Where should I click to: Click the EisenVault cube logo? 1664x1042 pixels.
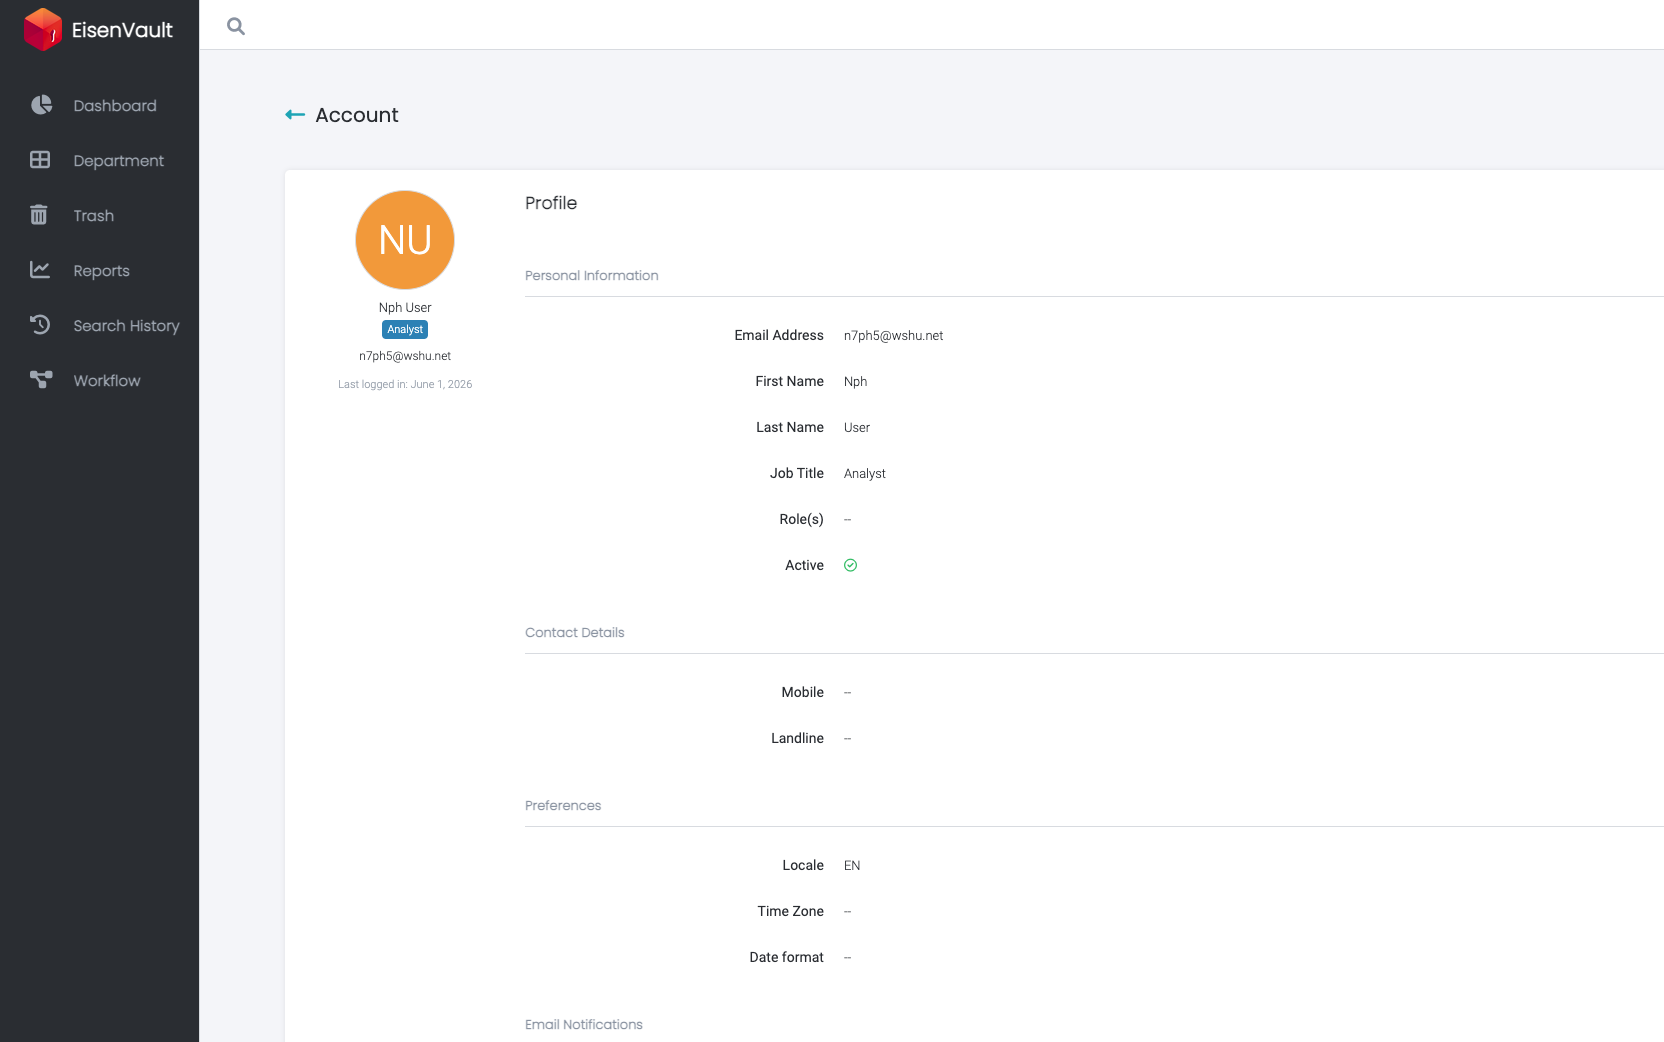(43, 29)
